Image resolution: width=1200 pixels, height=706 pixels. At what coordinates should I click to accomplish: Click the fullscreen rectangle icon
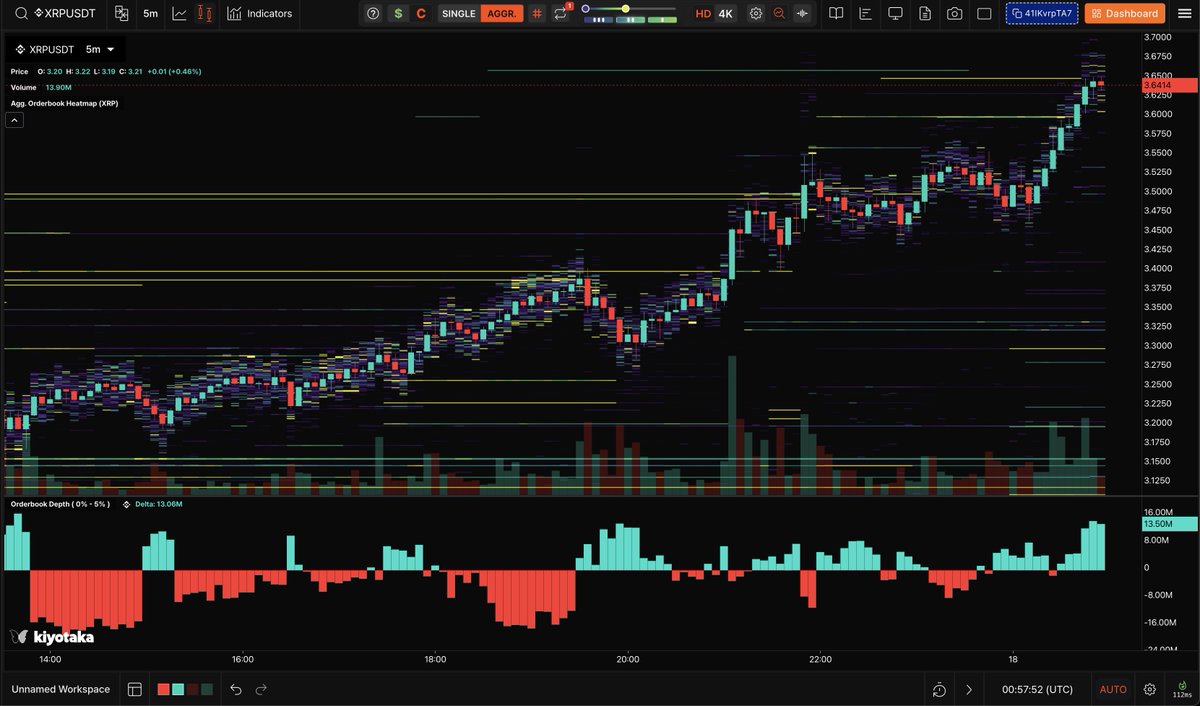(x=984, y=14)
